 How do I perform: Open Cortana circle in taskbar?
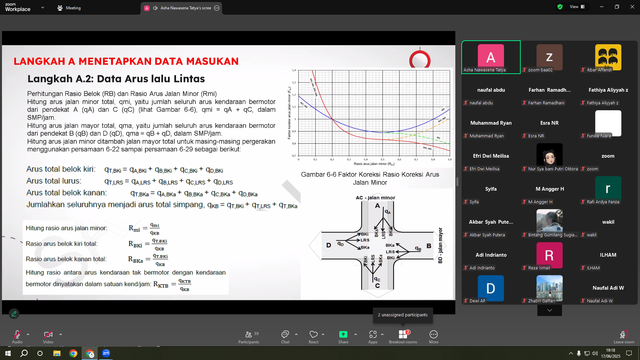click(x=40, y=353)
